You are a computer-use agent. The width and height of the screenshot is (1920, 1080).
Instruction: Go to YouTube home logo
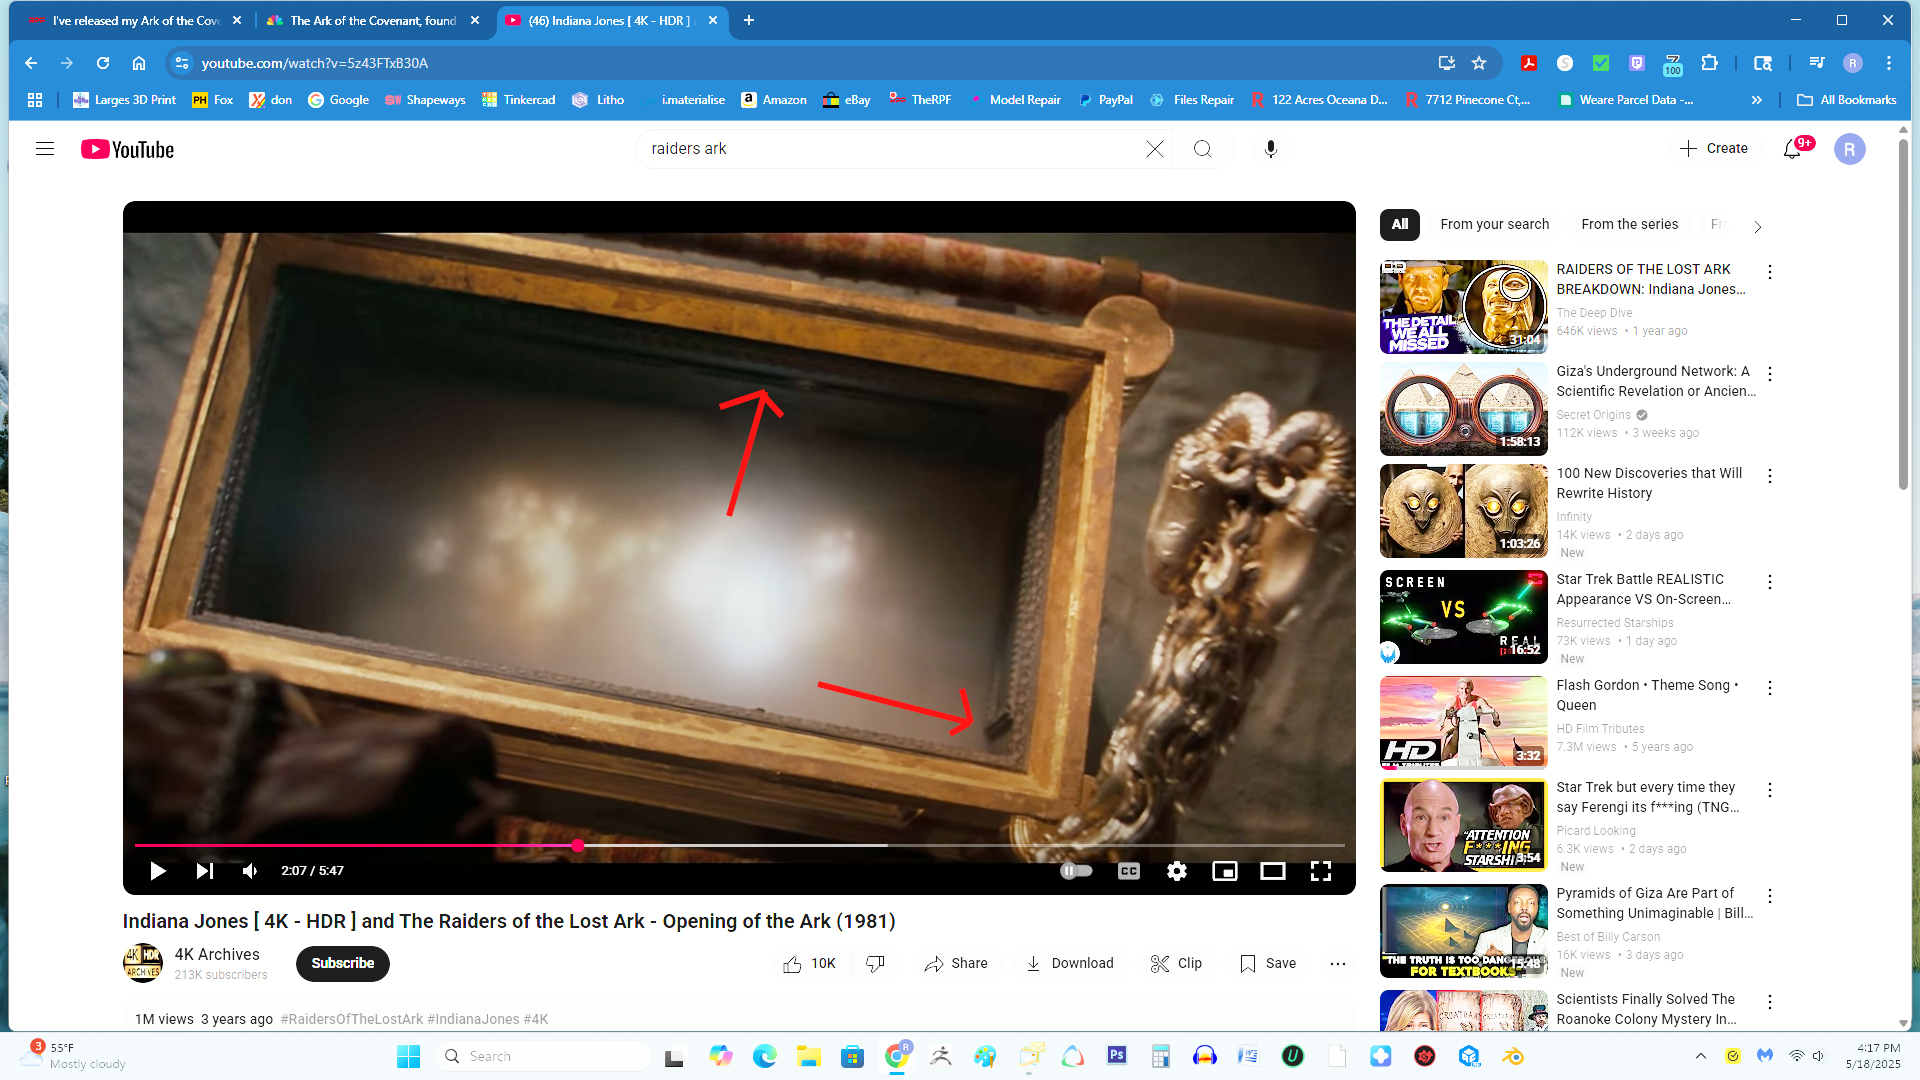point(127,149)
